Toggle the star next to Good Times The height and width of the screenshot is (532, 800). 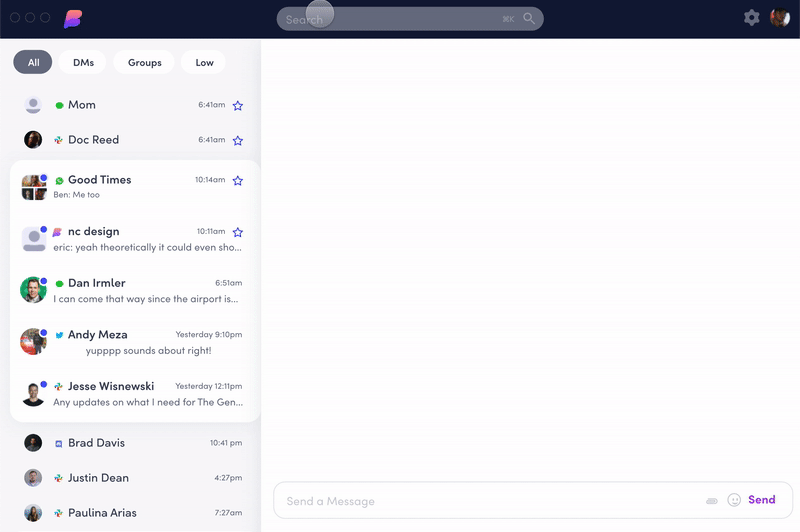pyautogui.click(x=238, y=181)
